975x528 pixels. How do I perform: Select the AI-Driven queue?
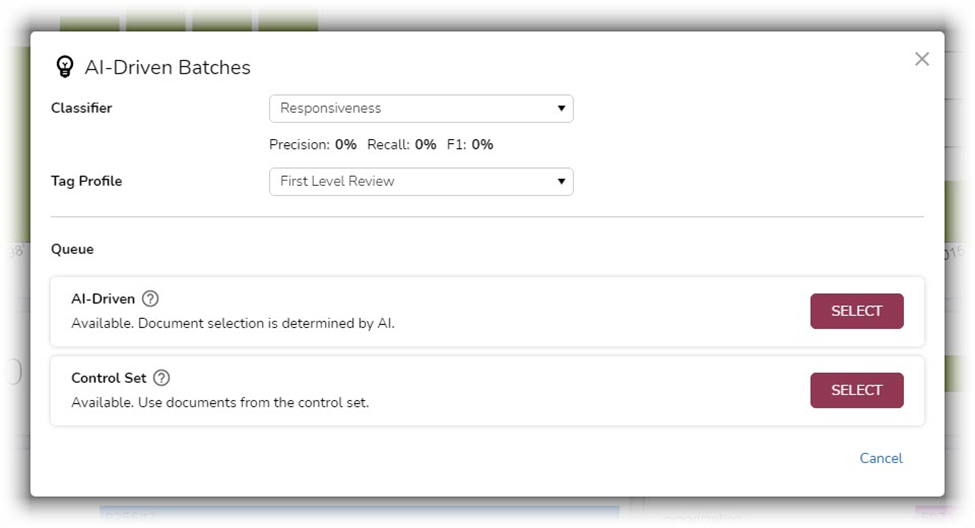tap(856, 311)
